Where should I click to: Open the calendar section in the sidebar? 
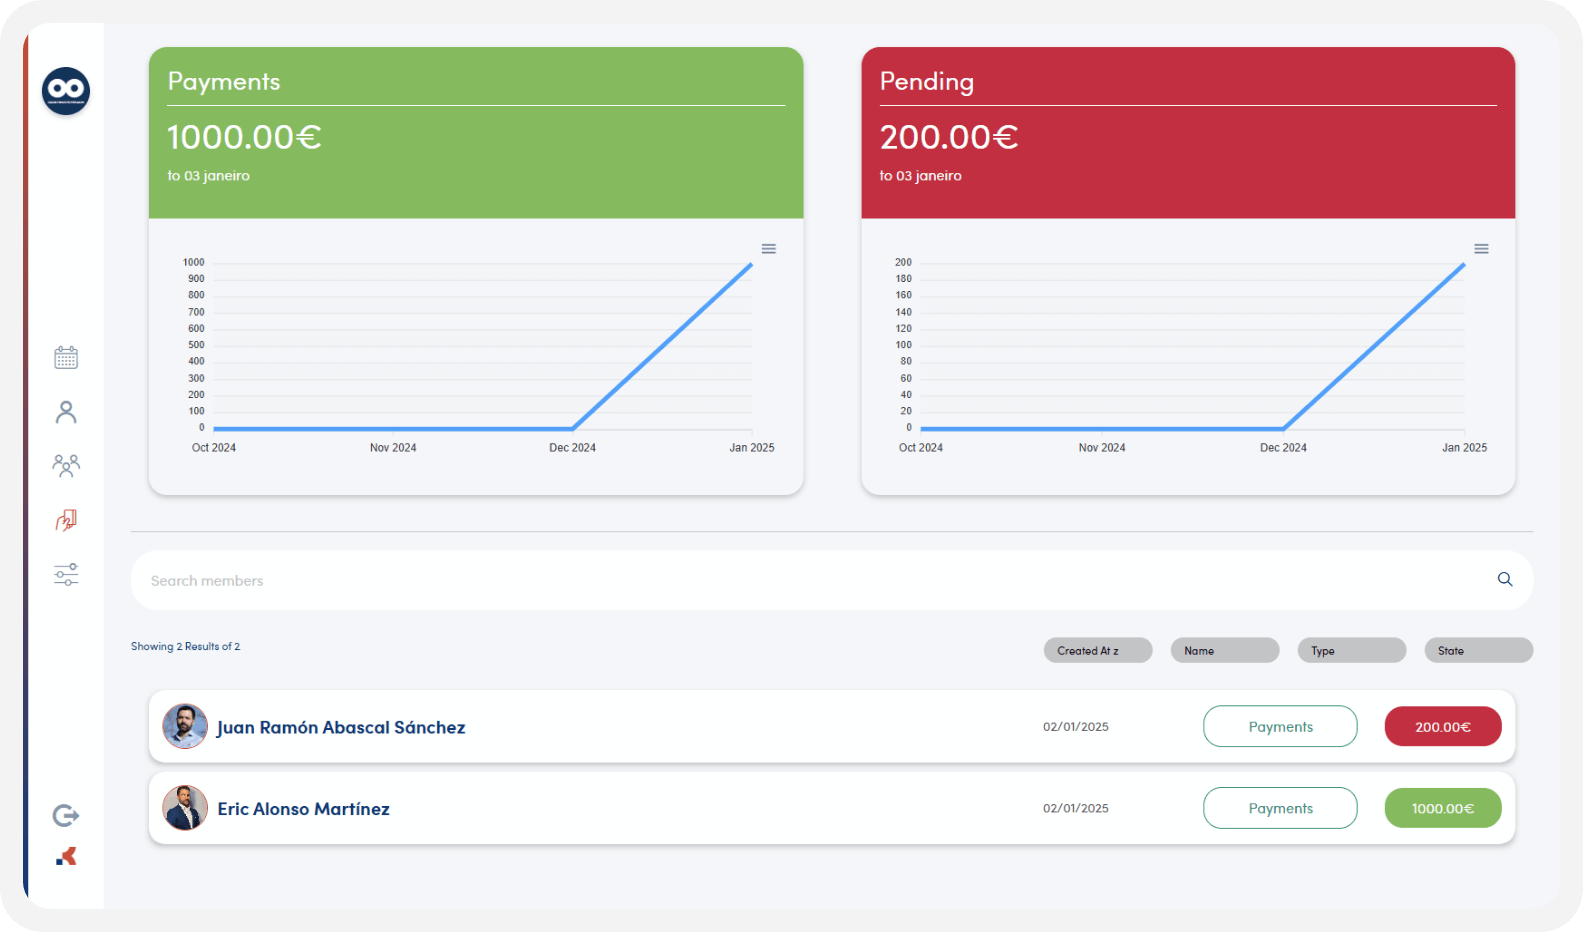[66, 358]
